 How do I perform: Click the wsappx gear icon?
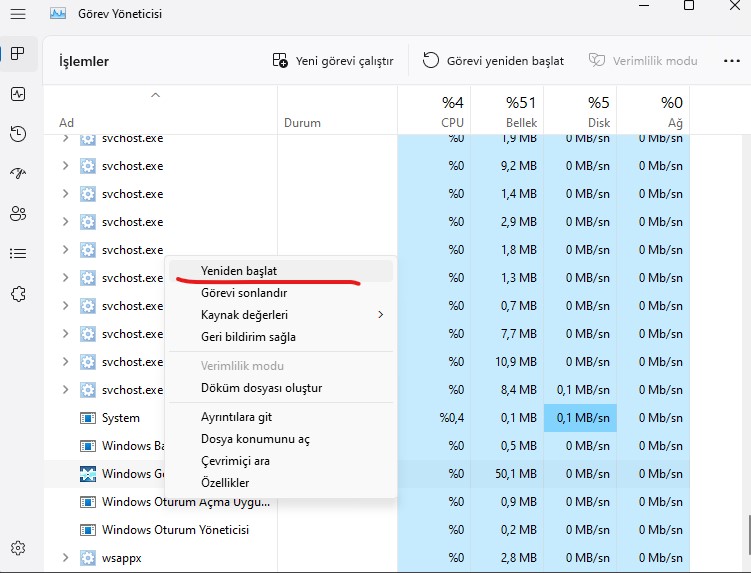click(88, 558)
